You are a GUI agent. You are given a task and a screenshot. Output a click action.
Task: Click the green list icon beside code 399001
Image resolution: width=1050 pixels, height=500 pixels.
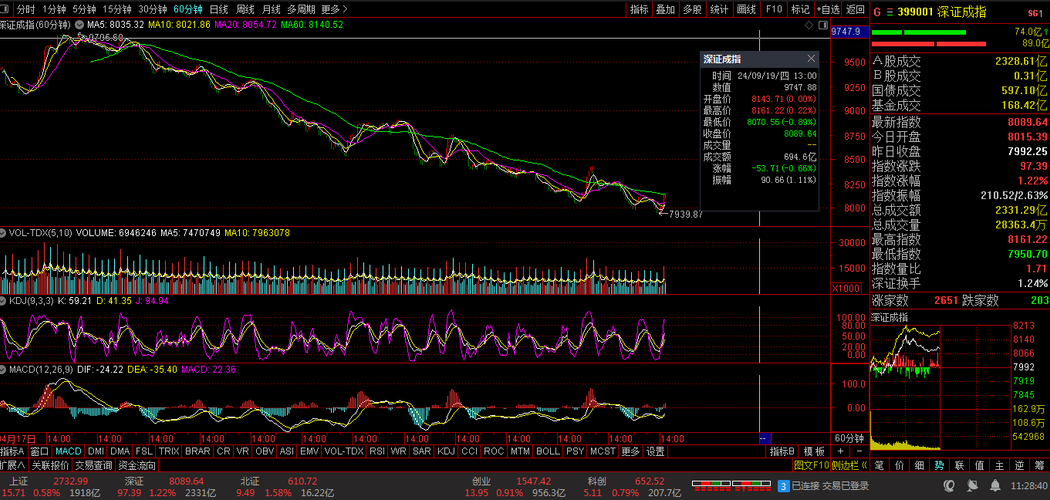888,12
